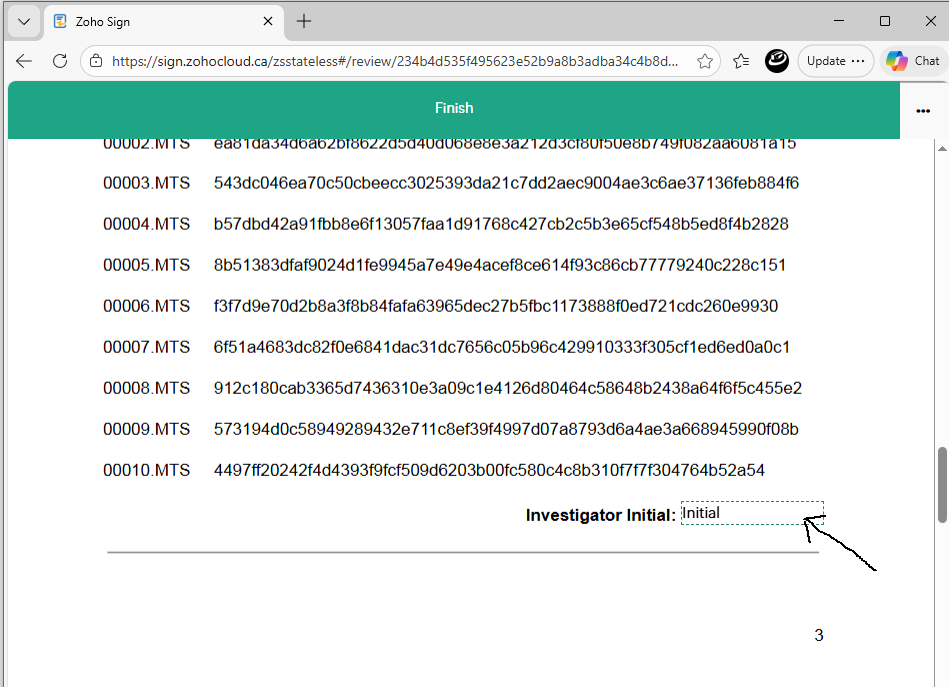Open the tab search chevron dropdown
This screenshot has width=949, height=687.
(22, 20)
